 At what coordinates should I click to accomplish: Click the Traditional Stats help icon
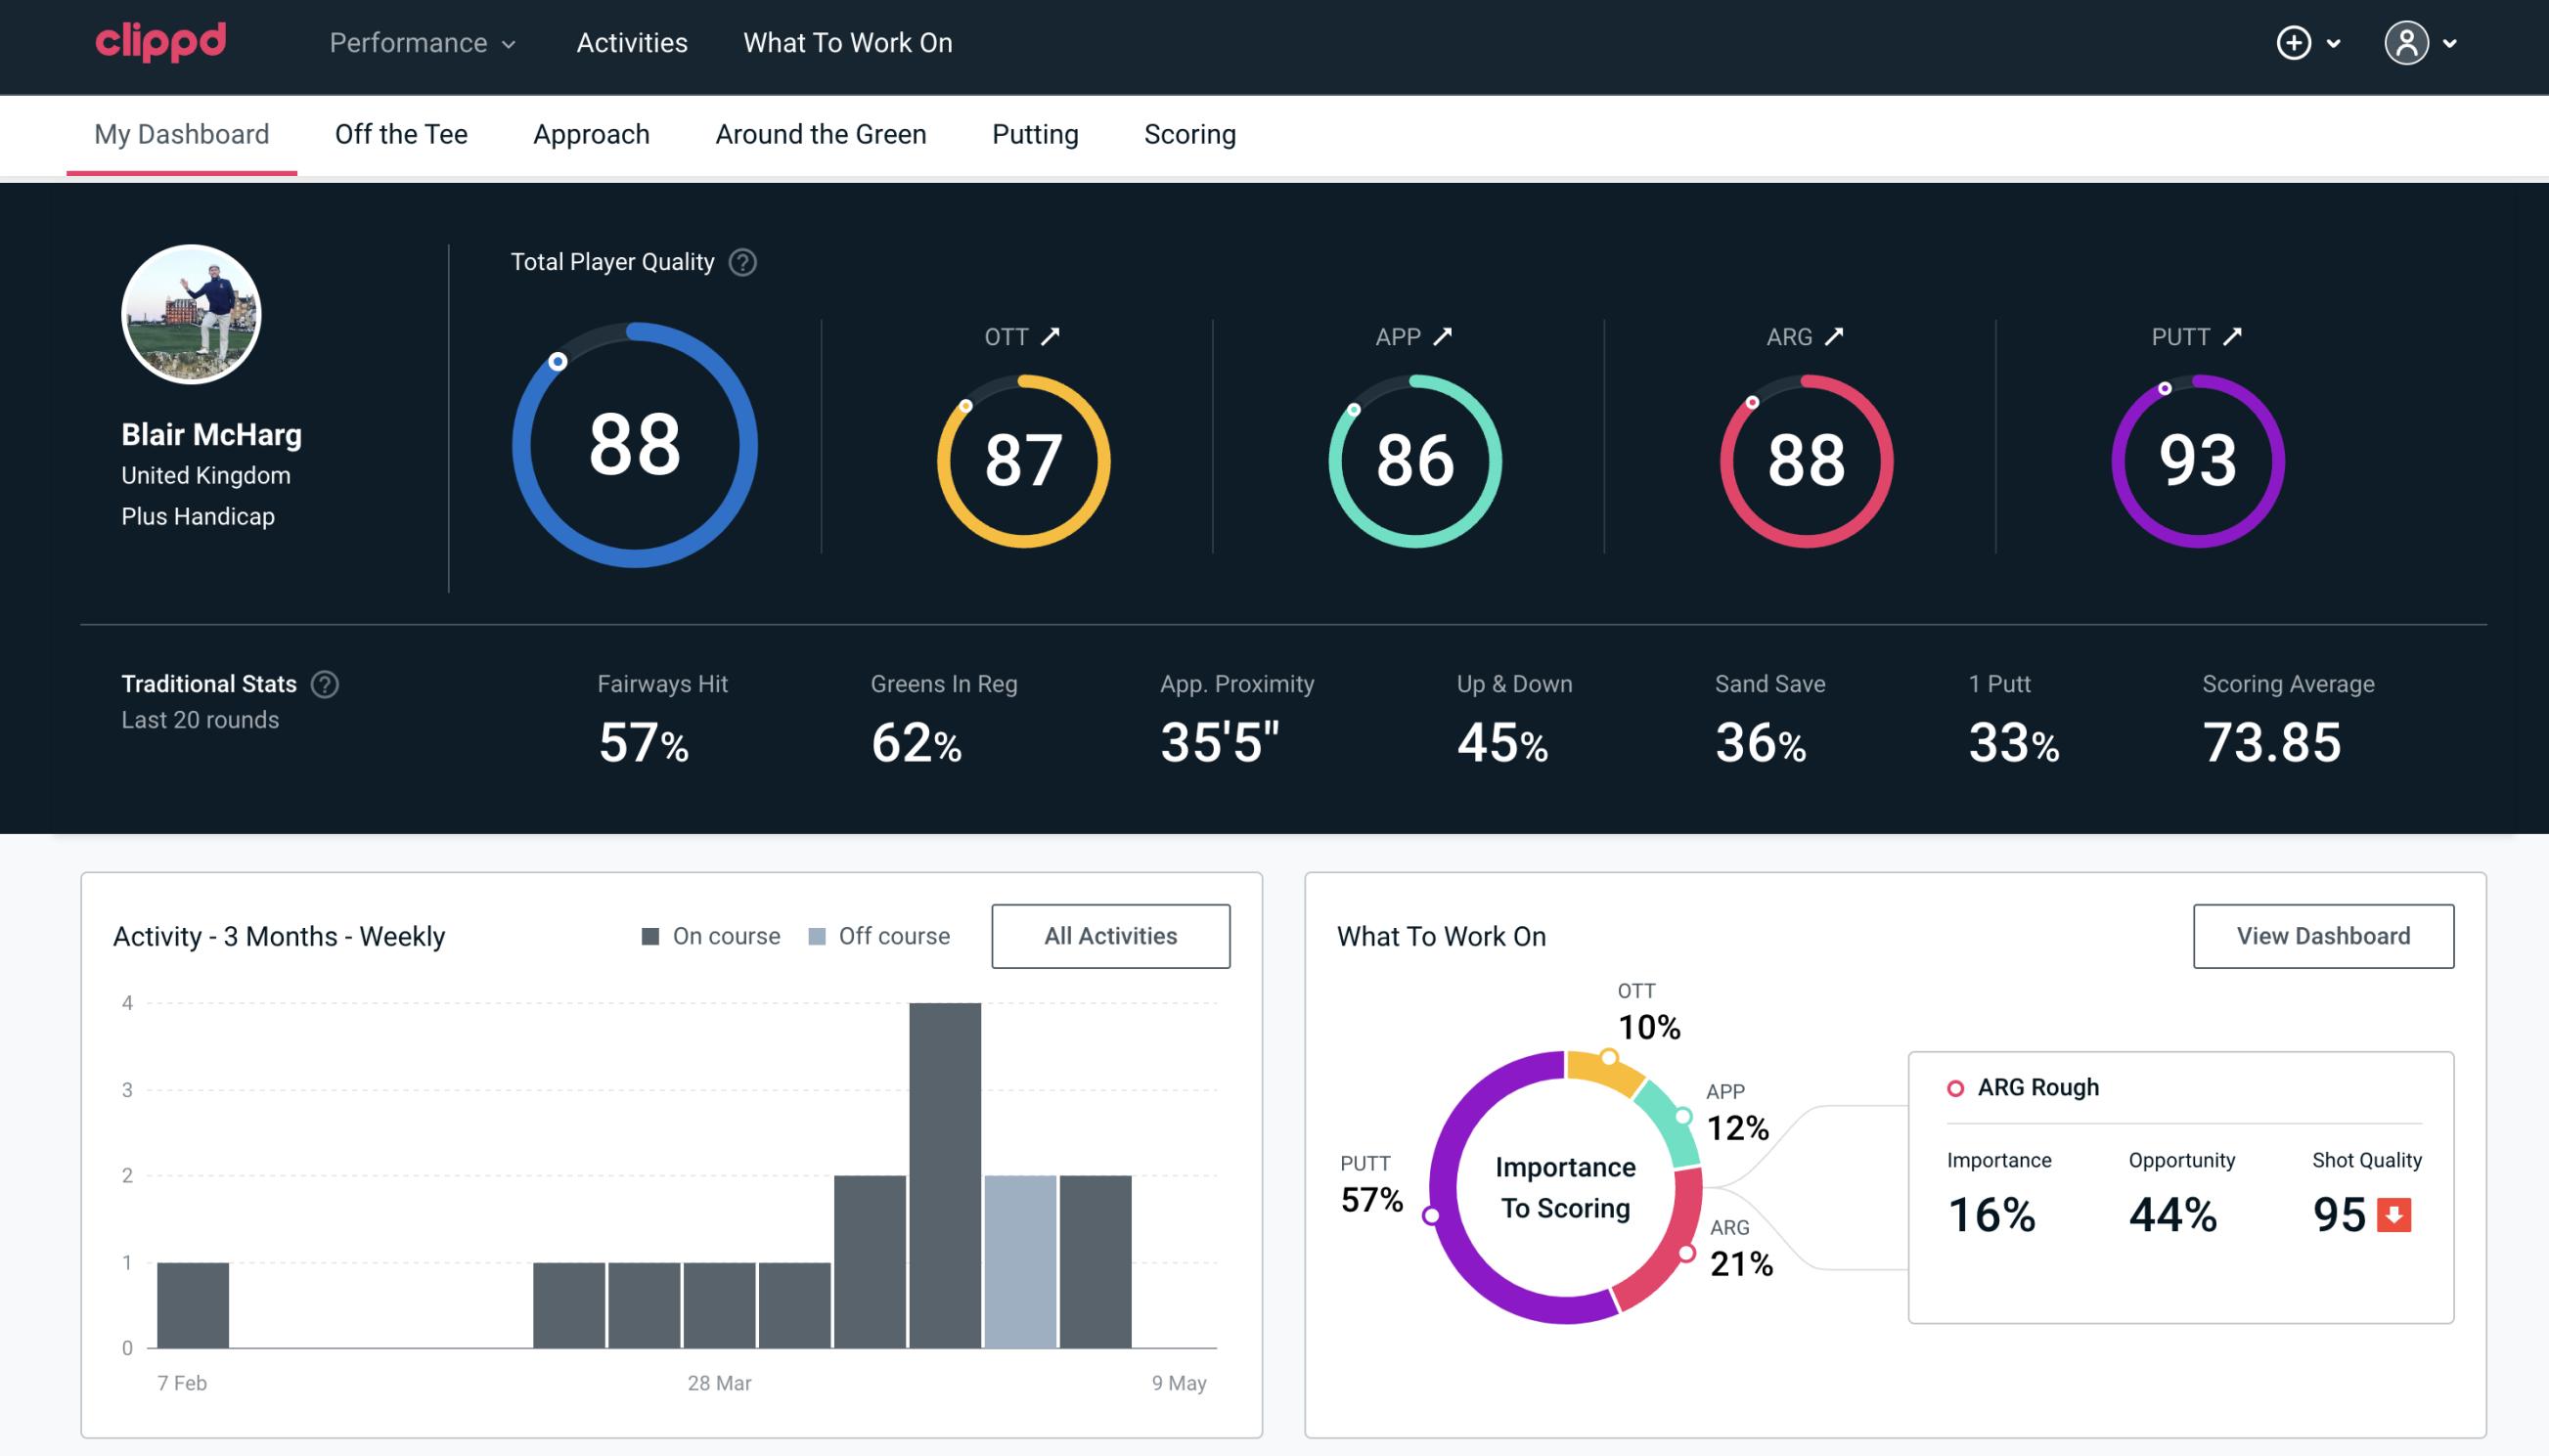(326, 683)
